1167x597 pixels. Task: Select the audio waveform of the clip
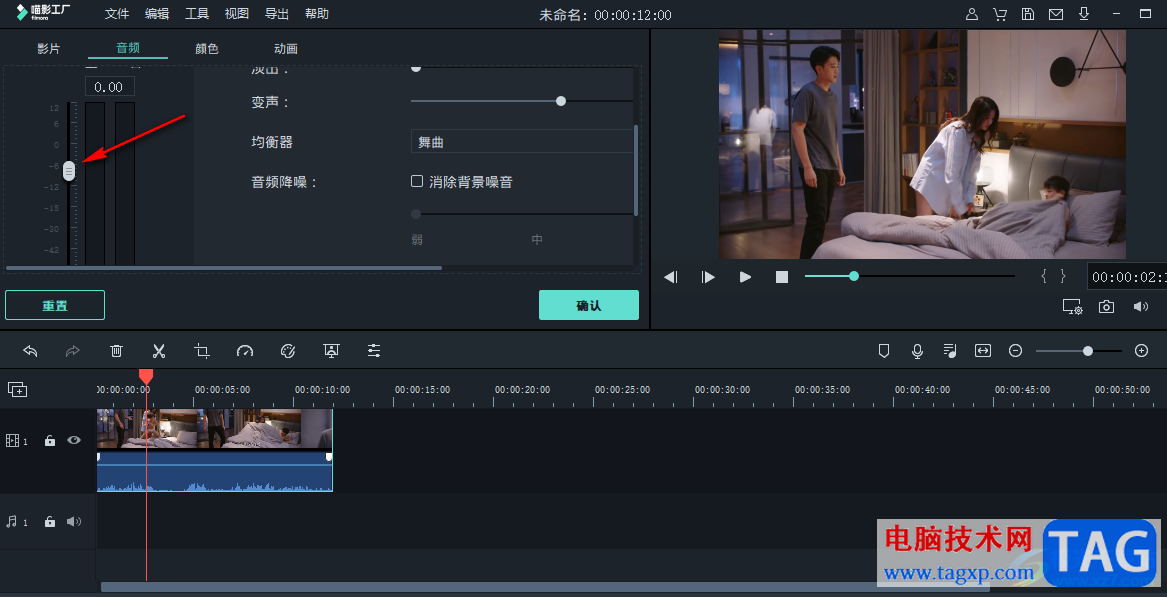(214, 472)
